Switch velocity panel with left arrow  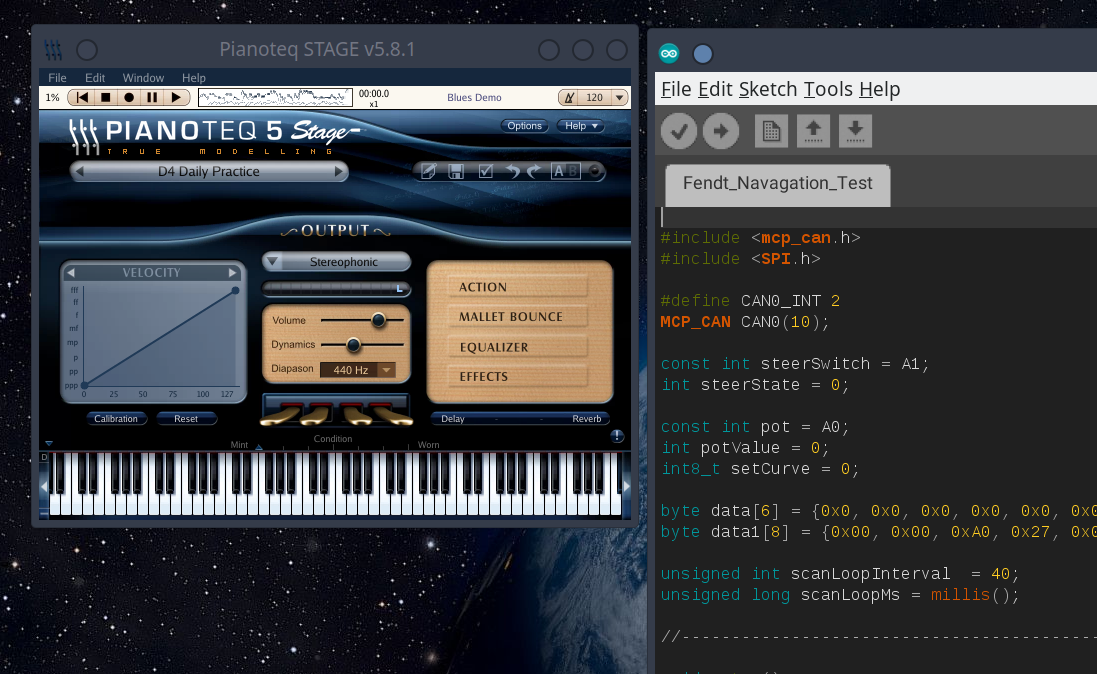71,272
